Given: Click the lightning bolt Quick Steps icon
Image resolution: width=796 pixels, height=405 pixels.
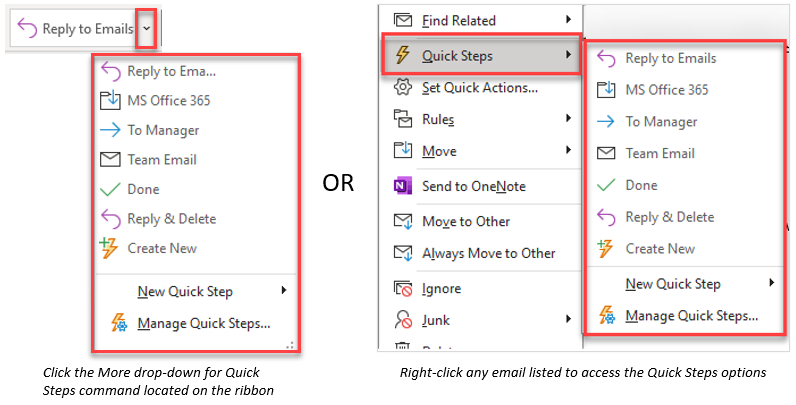Looking at the screenshot, I should point(403,54).
